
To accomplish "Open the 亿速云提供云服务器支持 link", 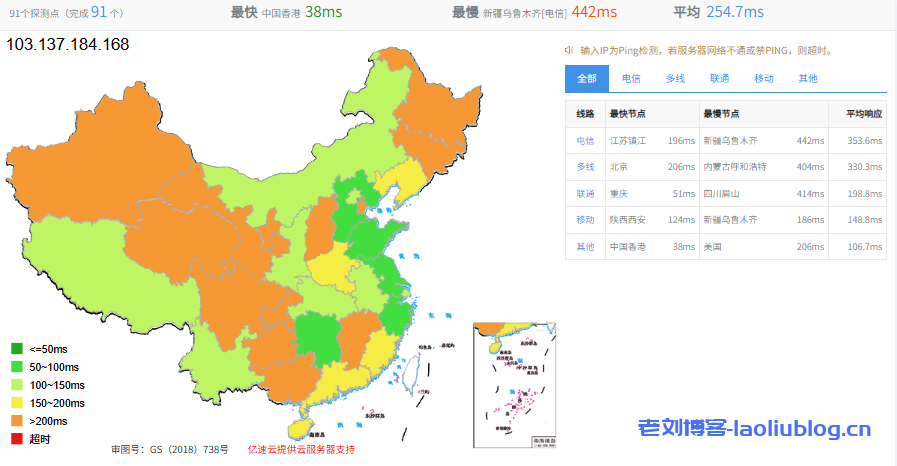I will click(301, 449).
